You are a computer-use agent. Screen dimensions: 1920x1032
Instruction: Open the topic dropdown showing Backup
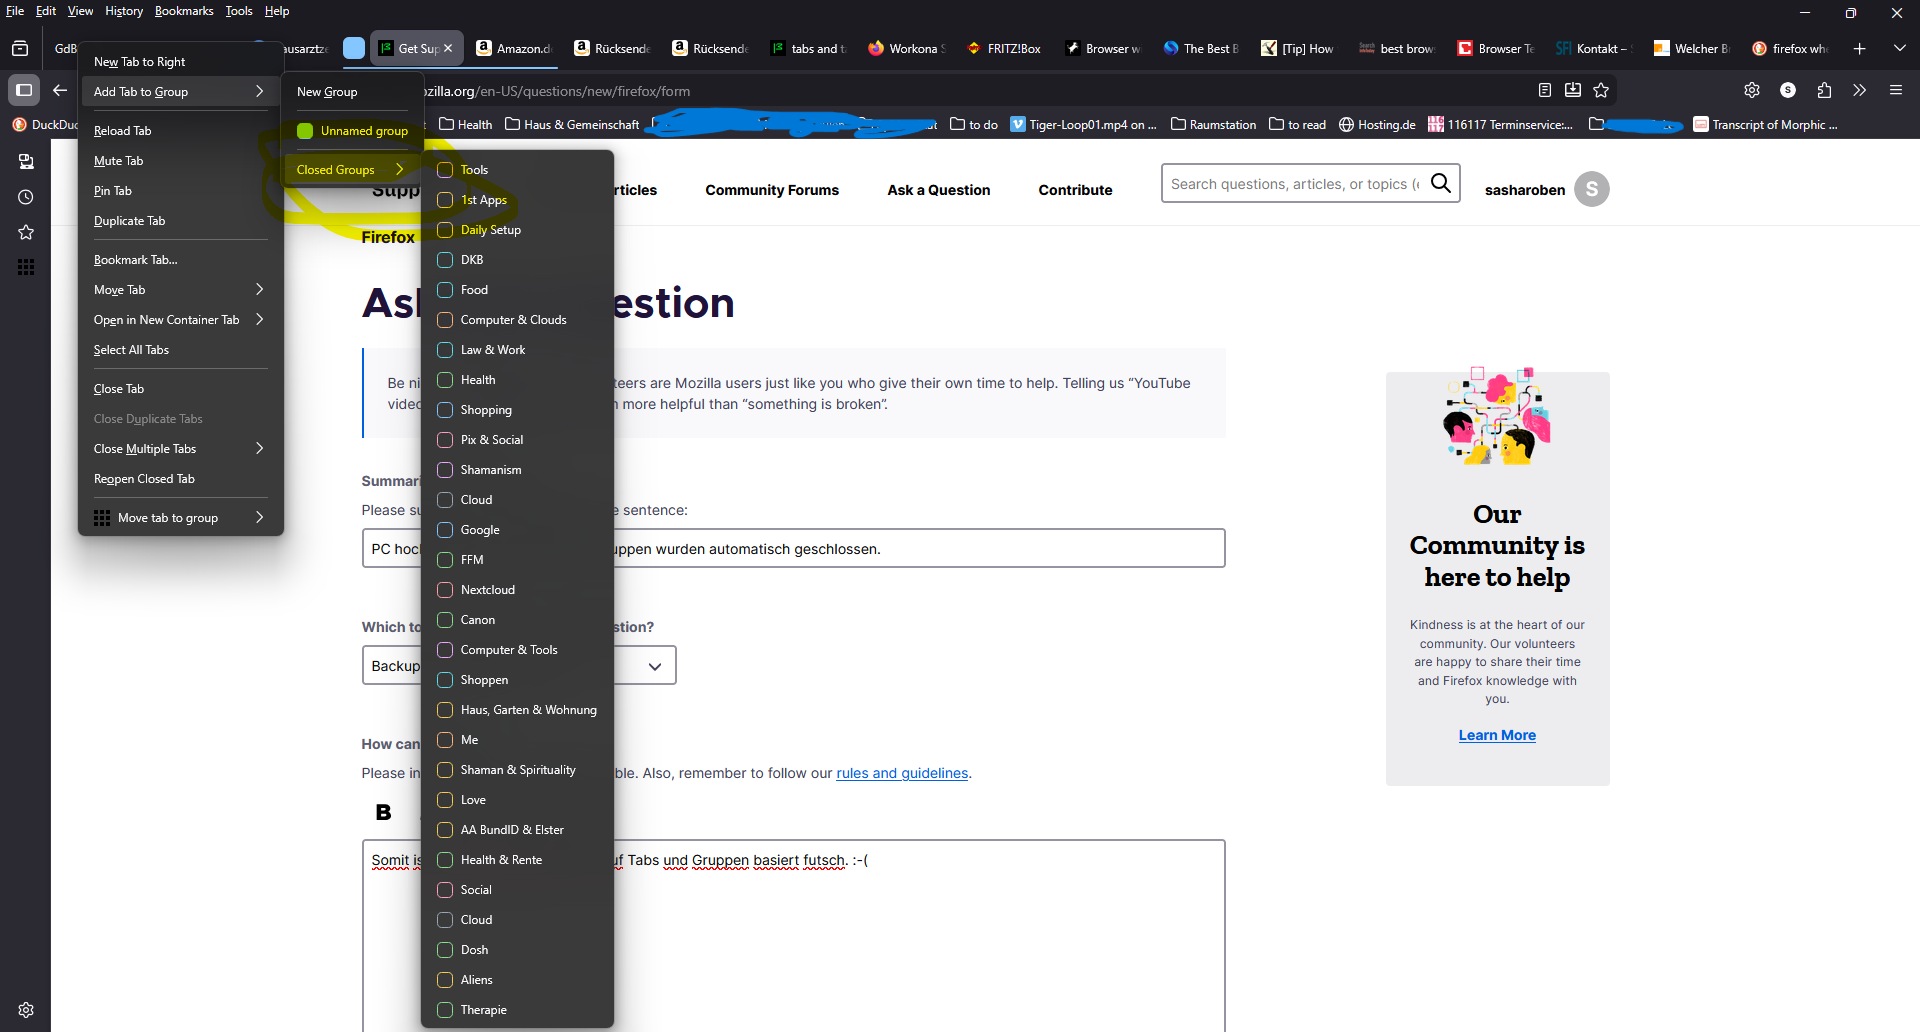click(x=654, y=666)
